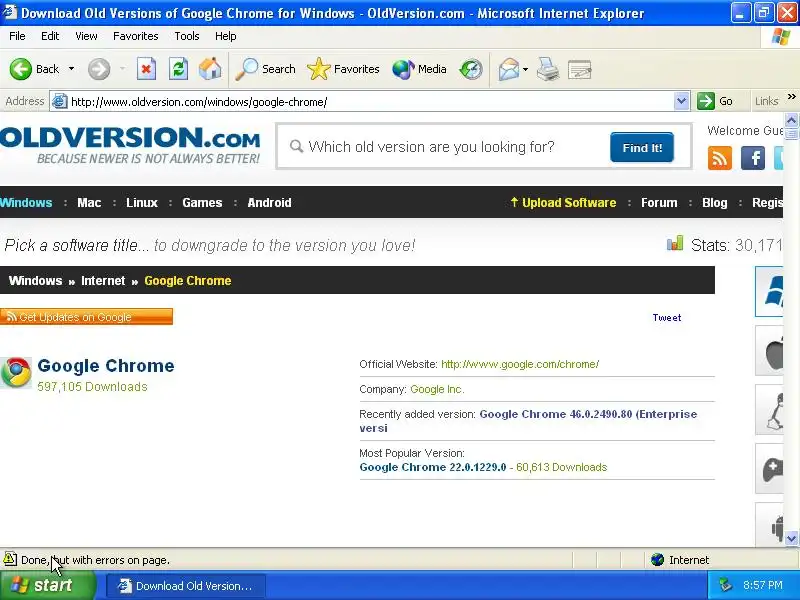Go to the Home page icon

(x=210, y=69)
